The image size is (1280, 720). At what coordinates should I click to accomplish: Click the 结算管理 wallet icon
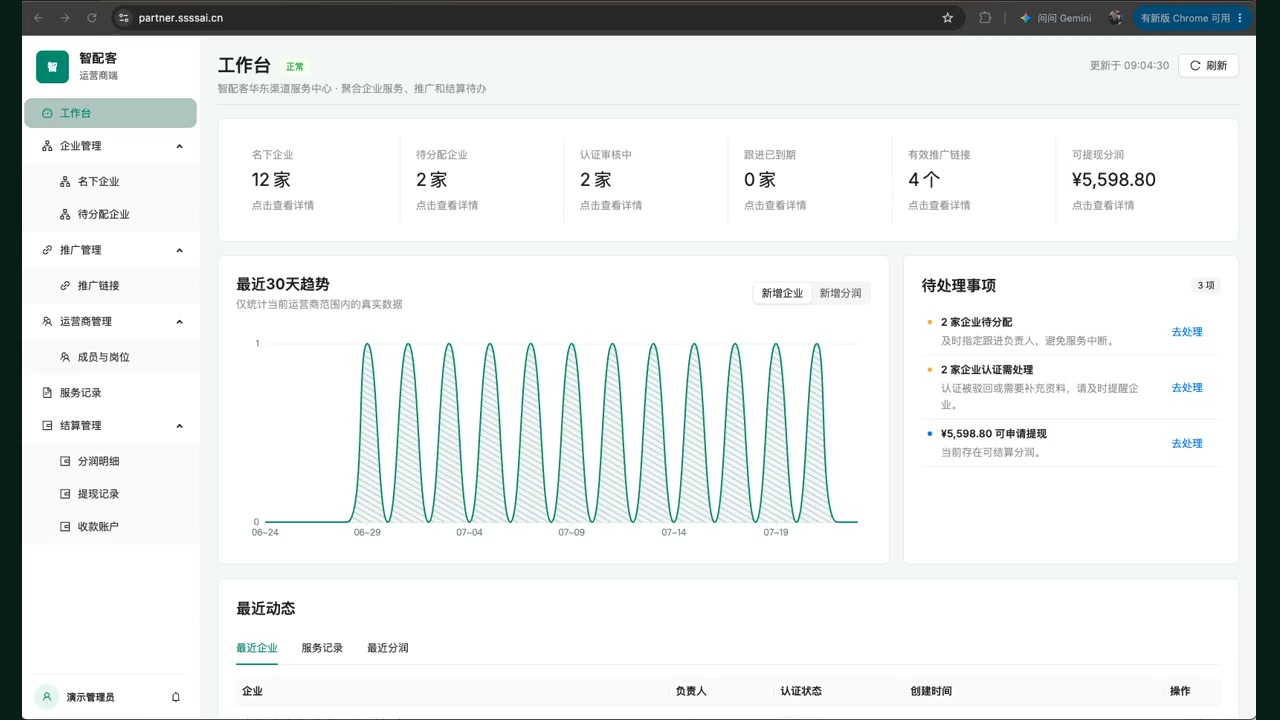[47, 426]
